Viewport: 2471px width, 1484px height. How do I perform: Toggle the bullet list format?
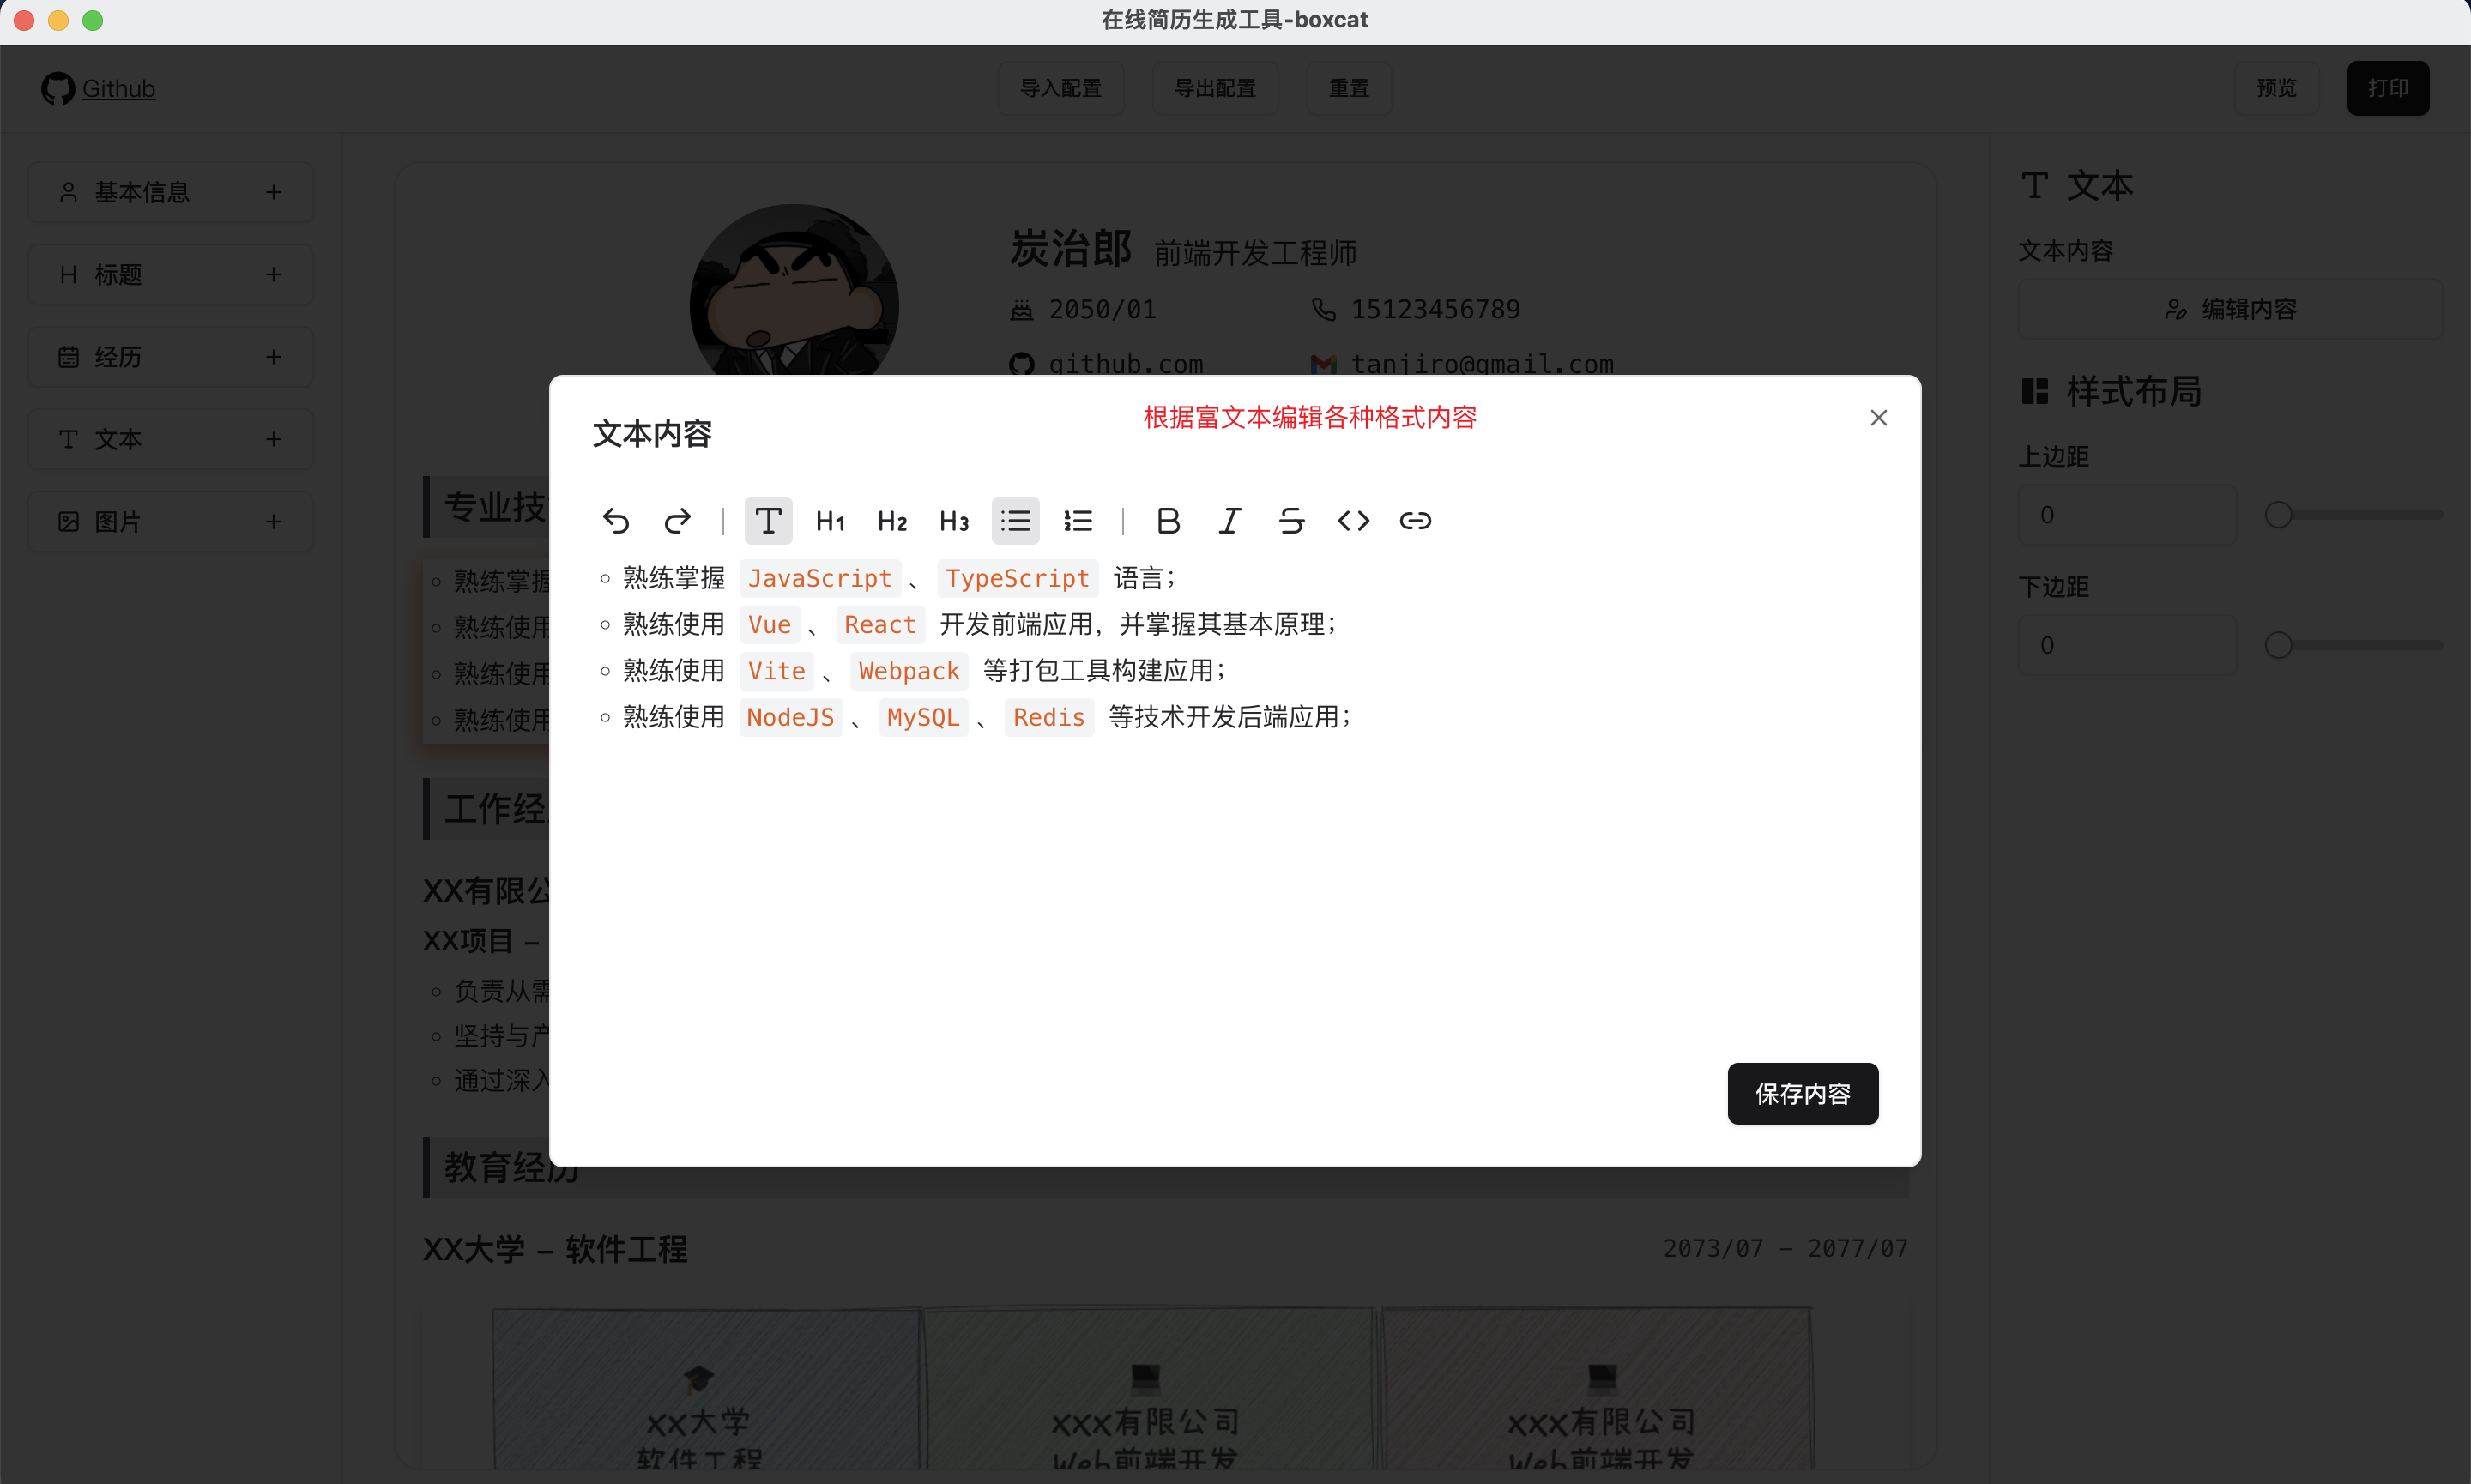[1016, 521]
